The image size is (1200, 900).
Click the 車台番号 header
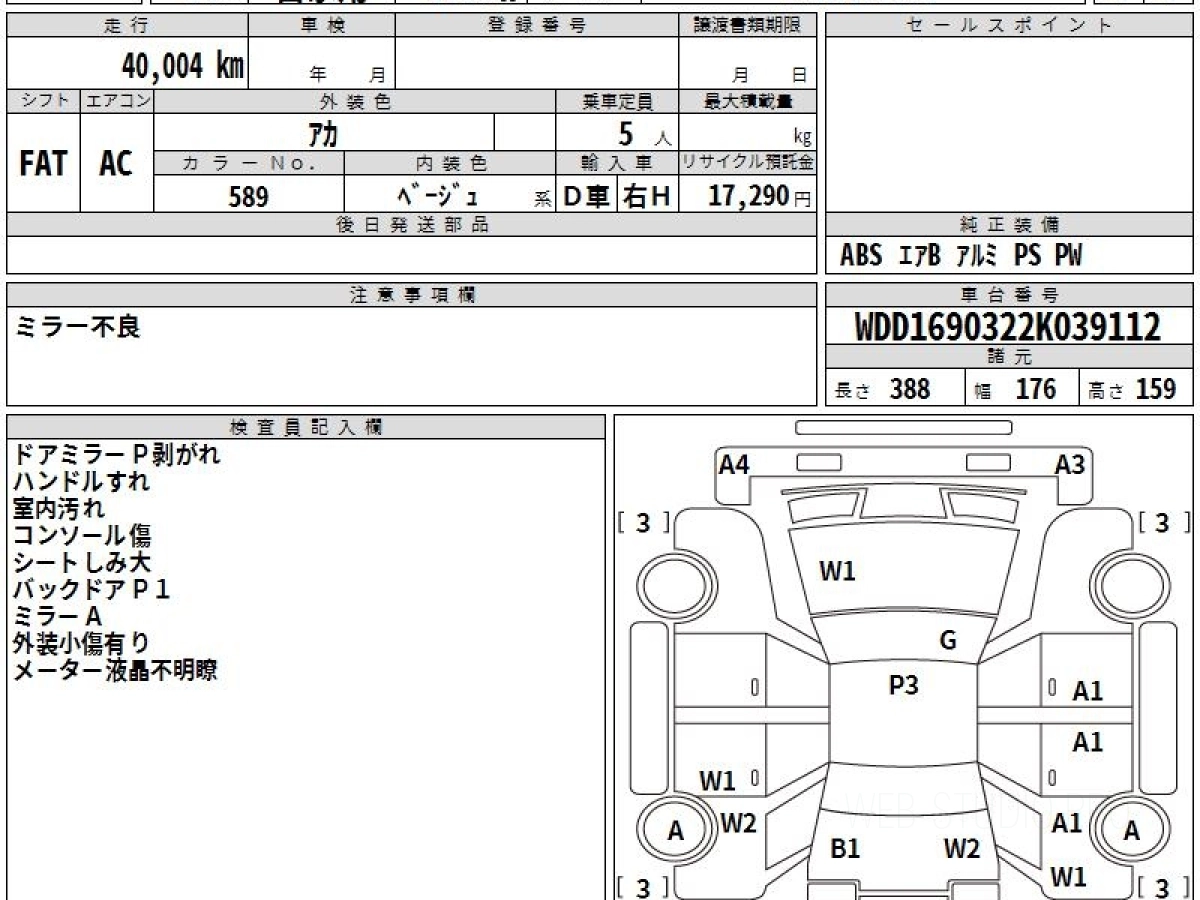click(x=1009, y=295)
